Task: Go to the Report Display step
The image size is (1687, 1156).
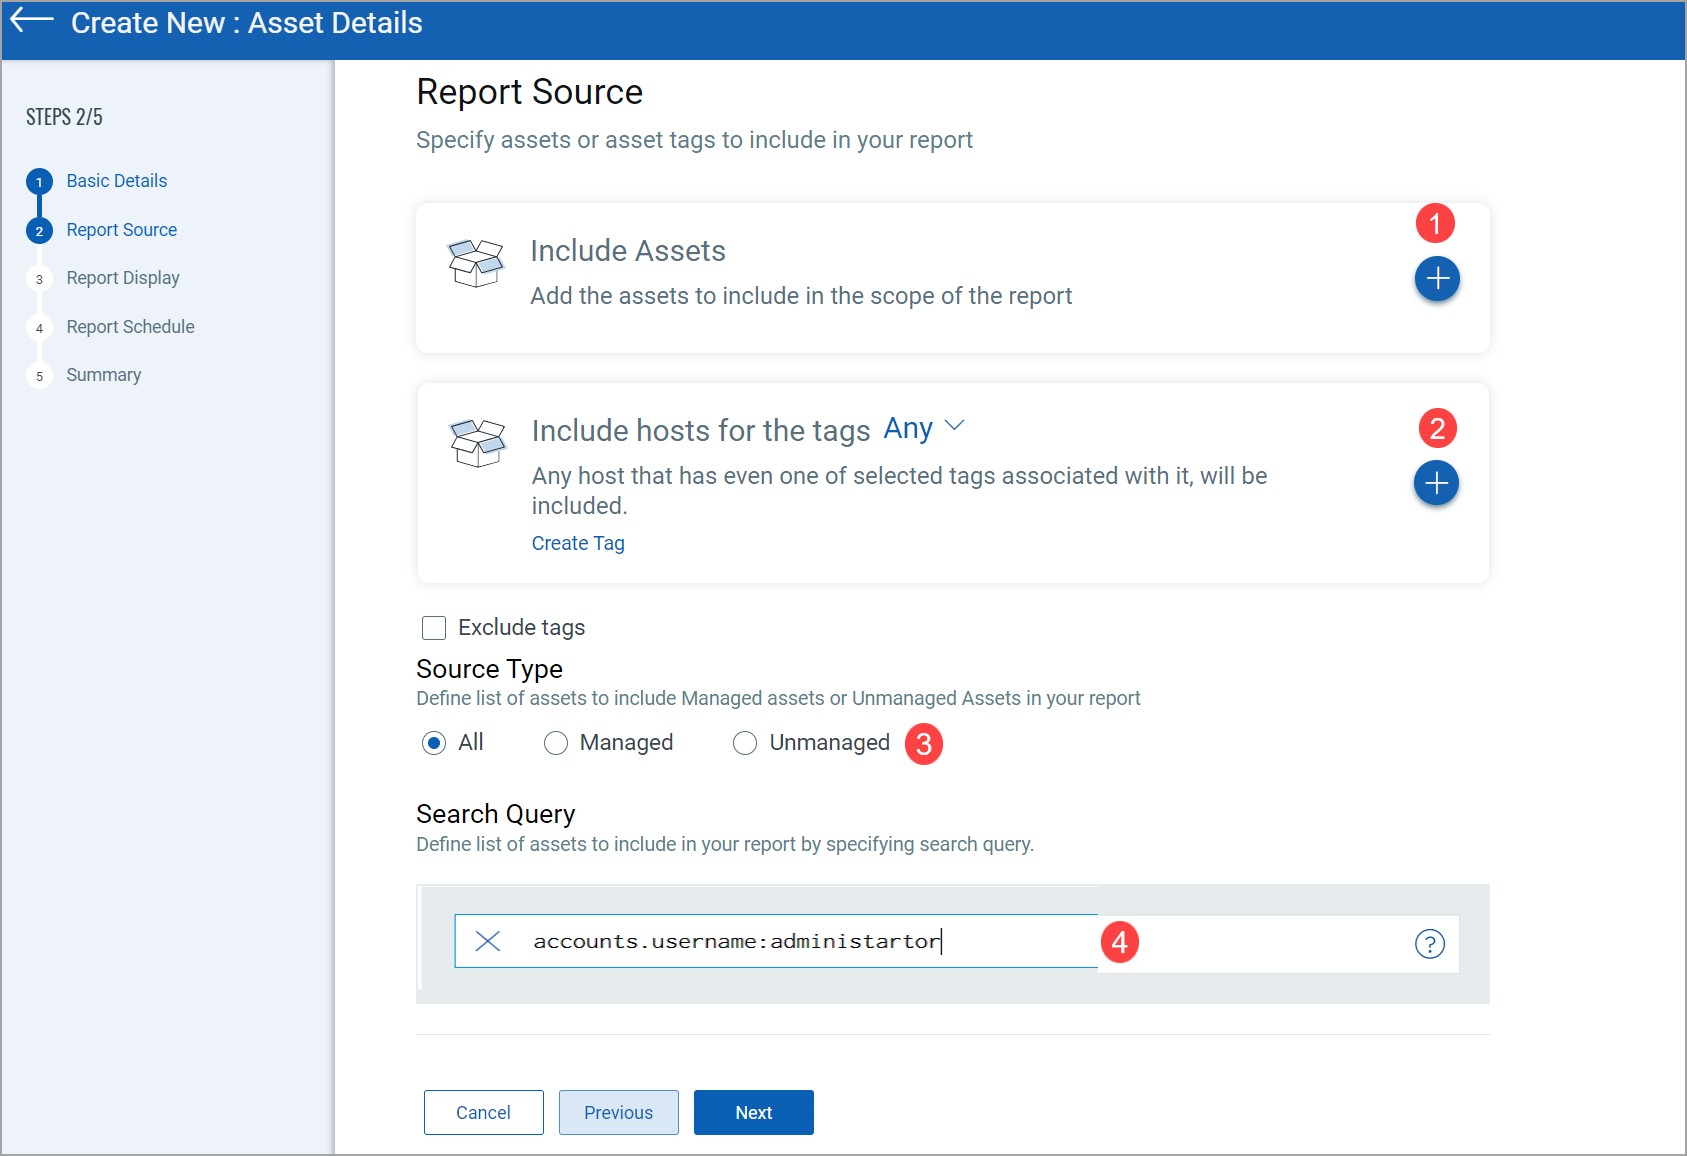Action: (122, 277)
